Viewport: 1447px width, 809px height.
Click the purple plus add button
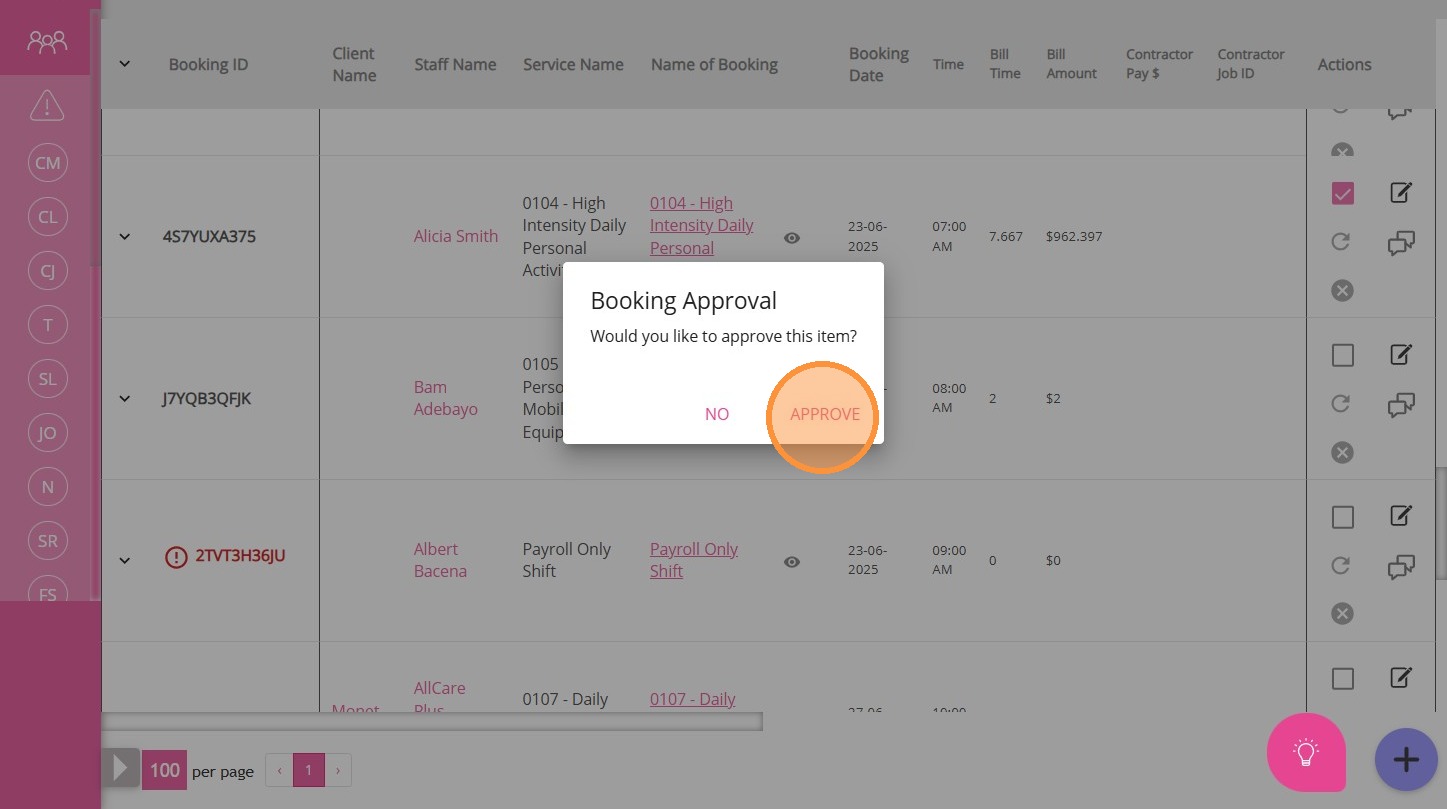[1405, 759]
